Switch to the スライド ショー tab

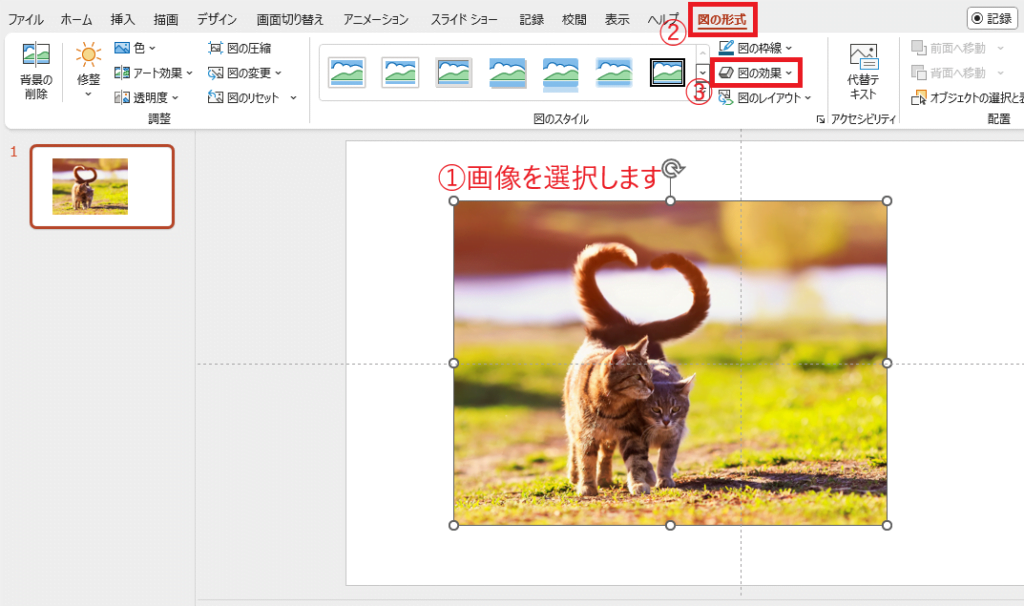tap(464, 20)
